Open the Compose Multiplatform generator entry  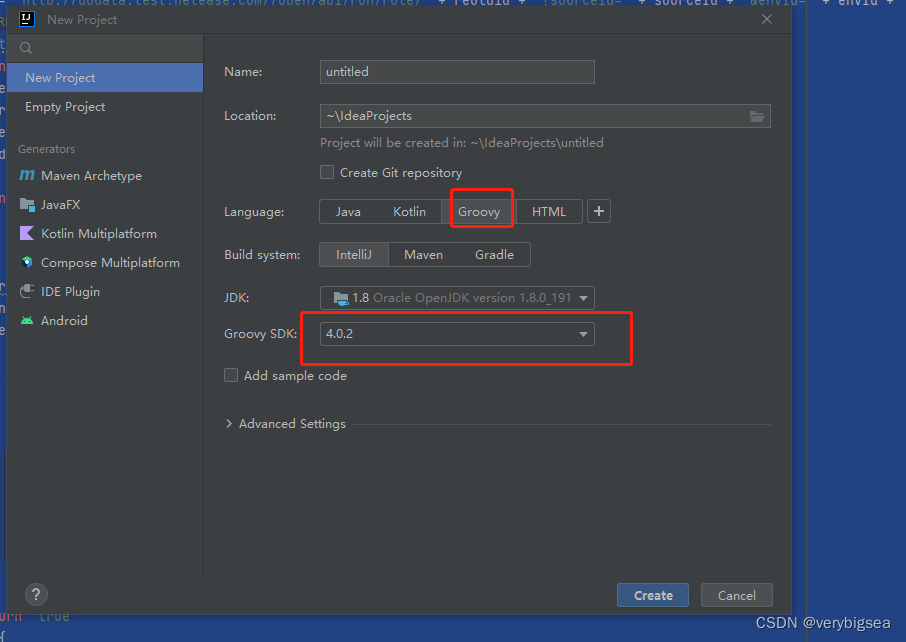coord(105,262)
